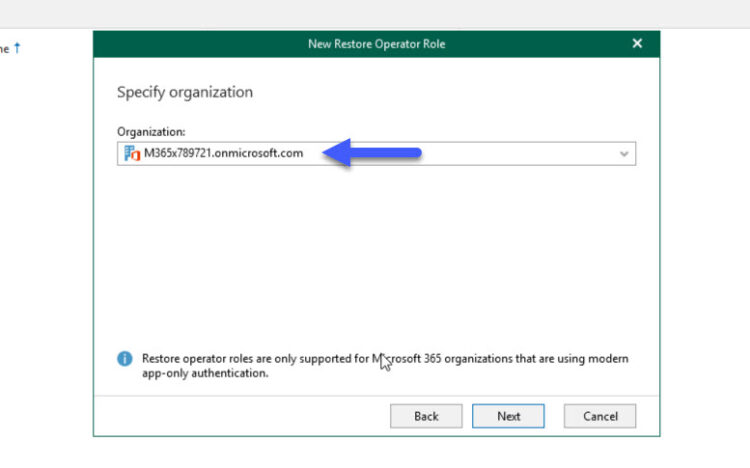Click the blue information icon
The width and height of the screenshot is (750, 468).
125,358
